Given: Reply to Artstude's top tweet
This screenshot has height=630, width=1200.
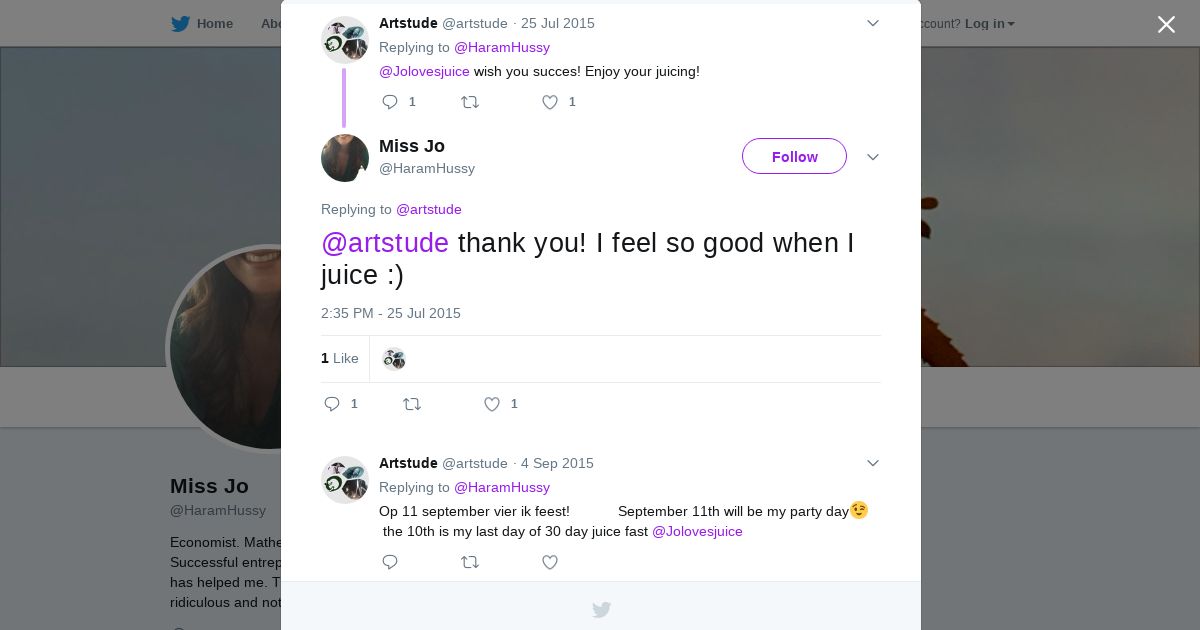Looking at the screenshot, I should click(x=390, y=102).
